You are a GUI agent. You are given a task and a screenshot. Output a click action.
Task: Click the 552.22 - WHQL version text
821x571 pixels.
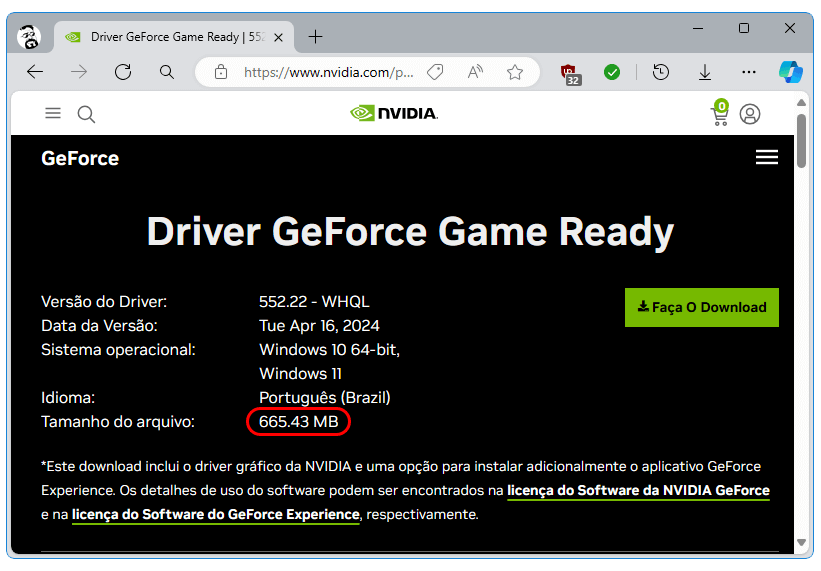(x=314, y=302)
